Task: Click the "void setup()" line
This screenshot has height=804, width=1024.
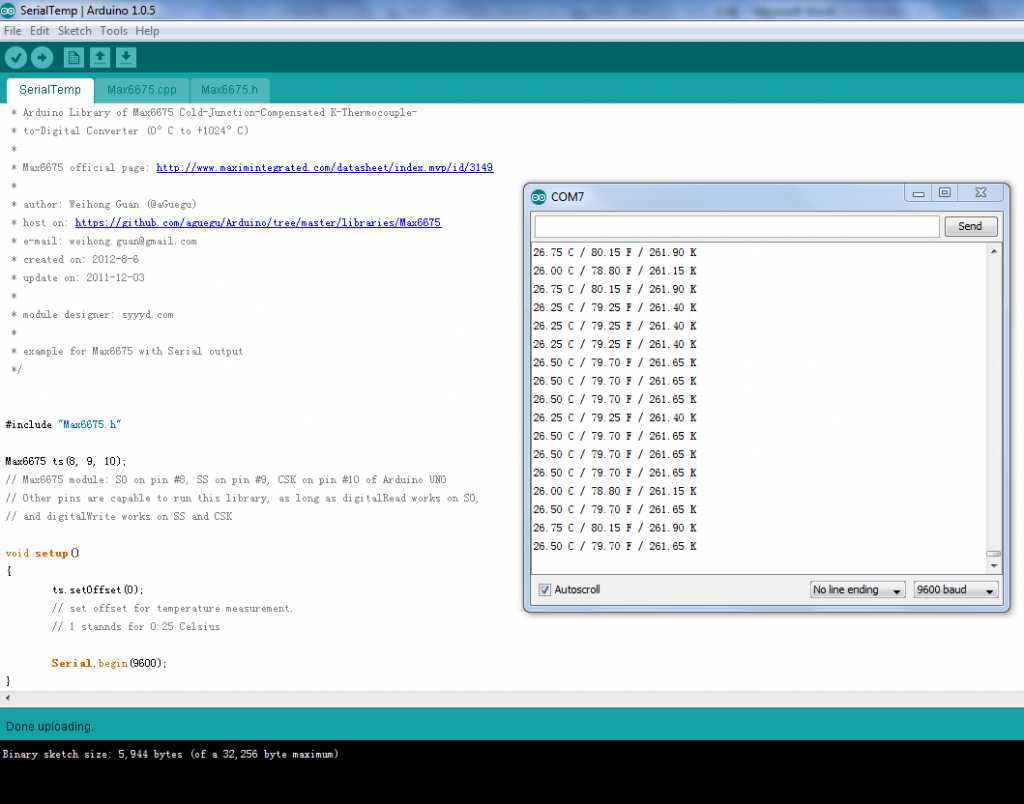Action: (x=42, y=553)
